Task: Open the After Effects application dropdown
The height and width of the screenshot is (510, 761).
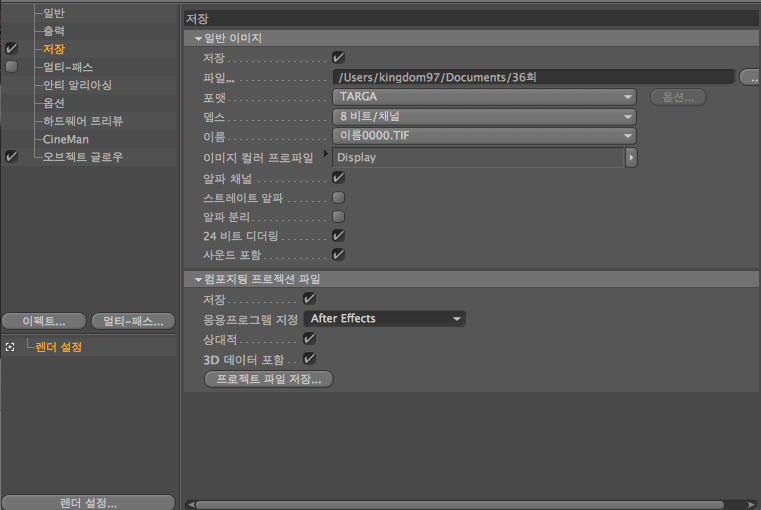Action: coord(385,319)
